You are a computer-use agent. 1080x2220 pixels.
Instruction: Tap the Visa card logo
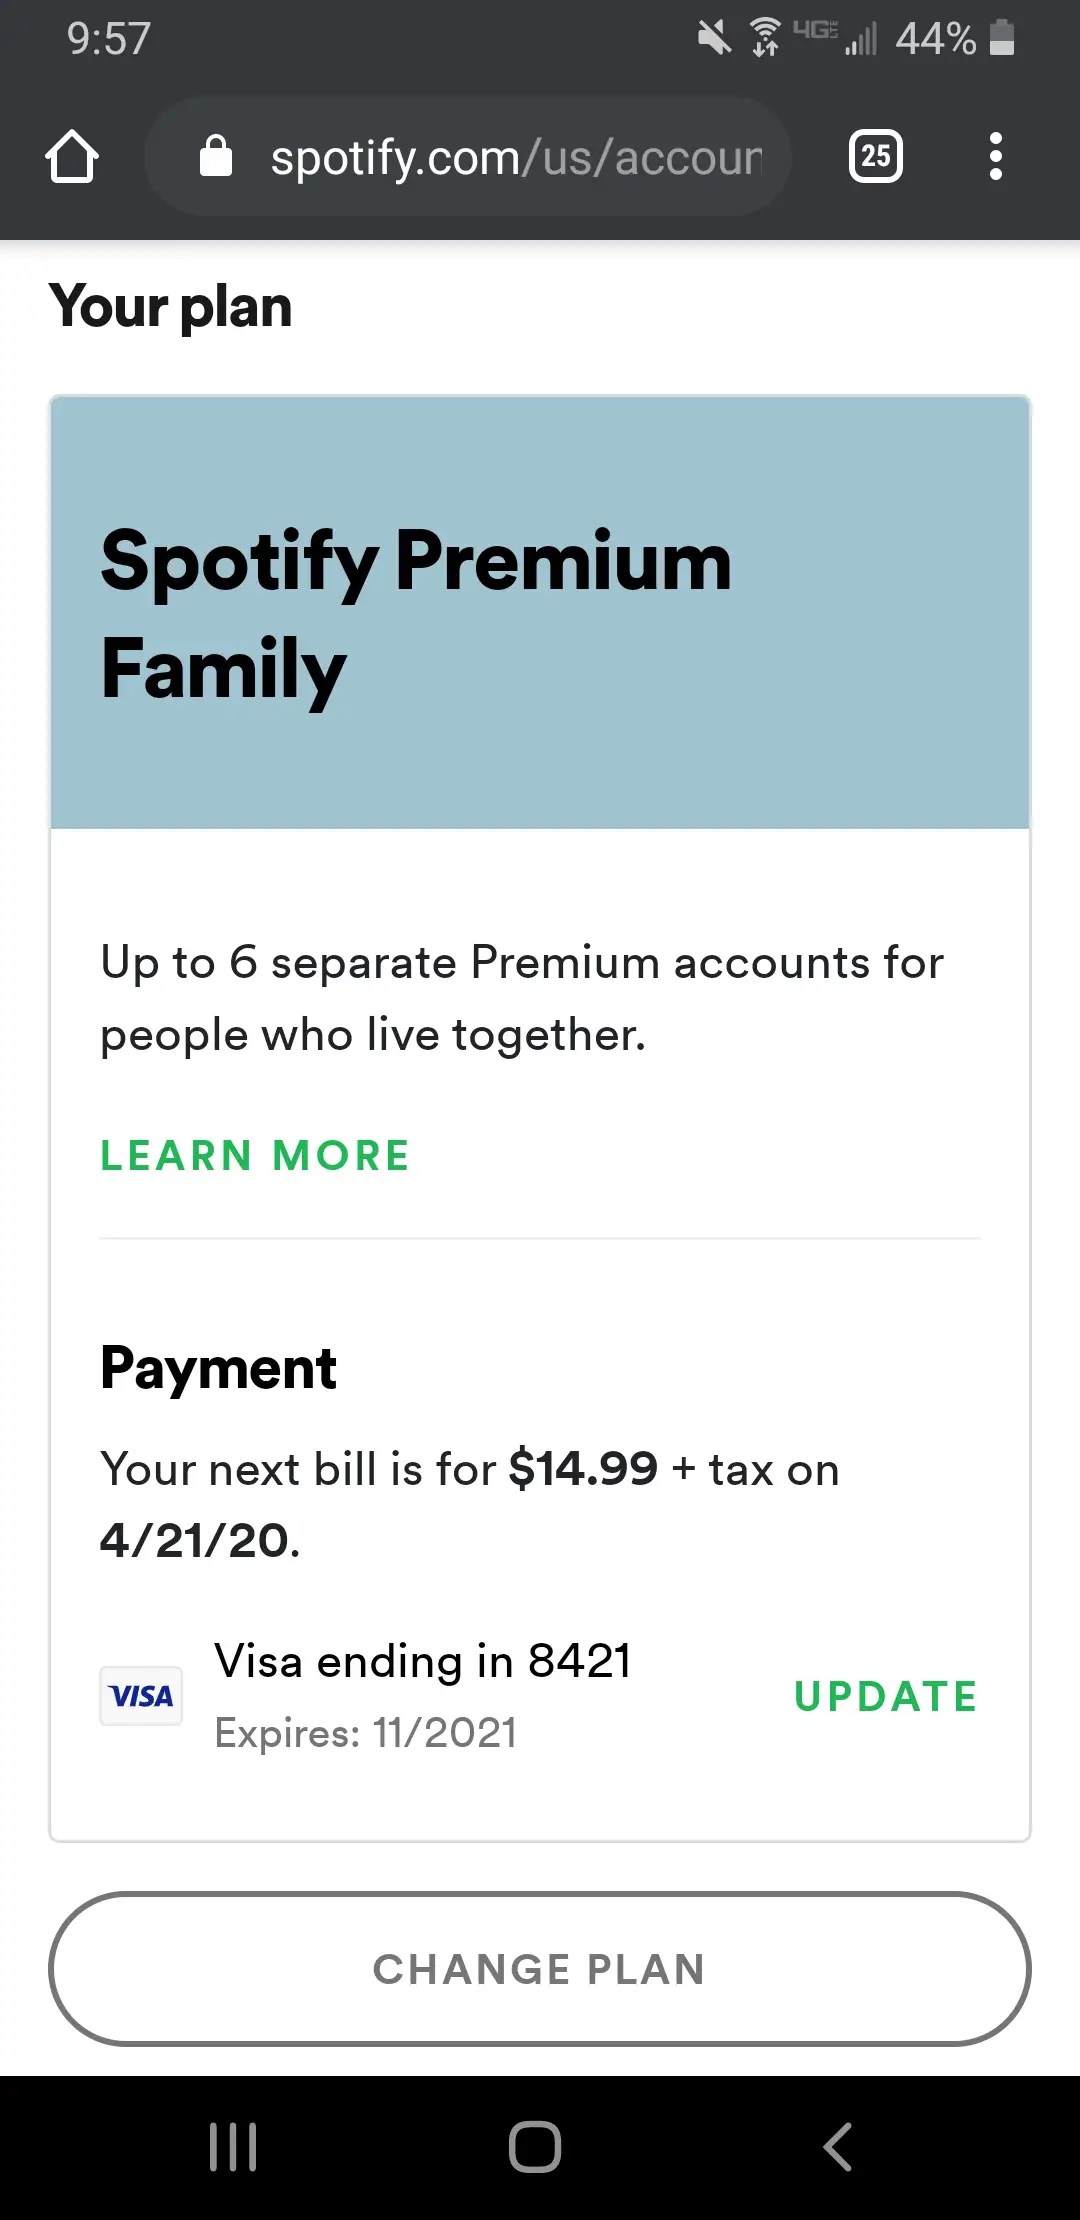[141, 1696]
